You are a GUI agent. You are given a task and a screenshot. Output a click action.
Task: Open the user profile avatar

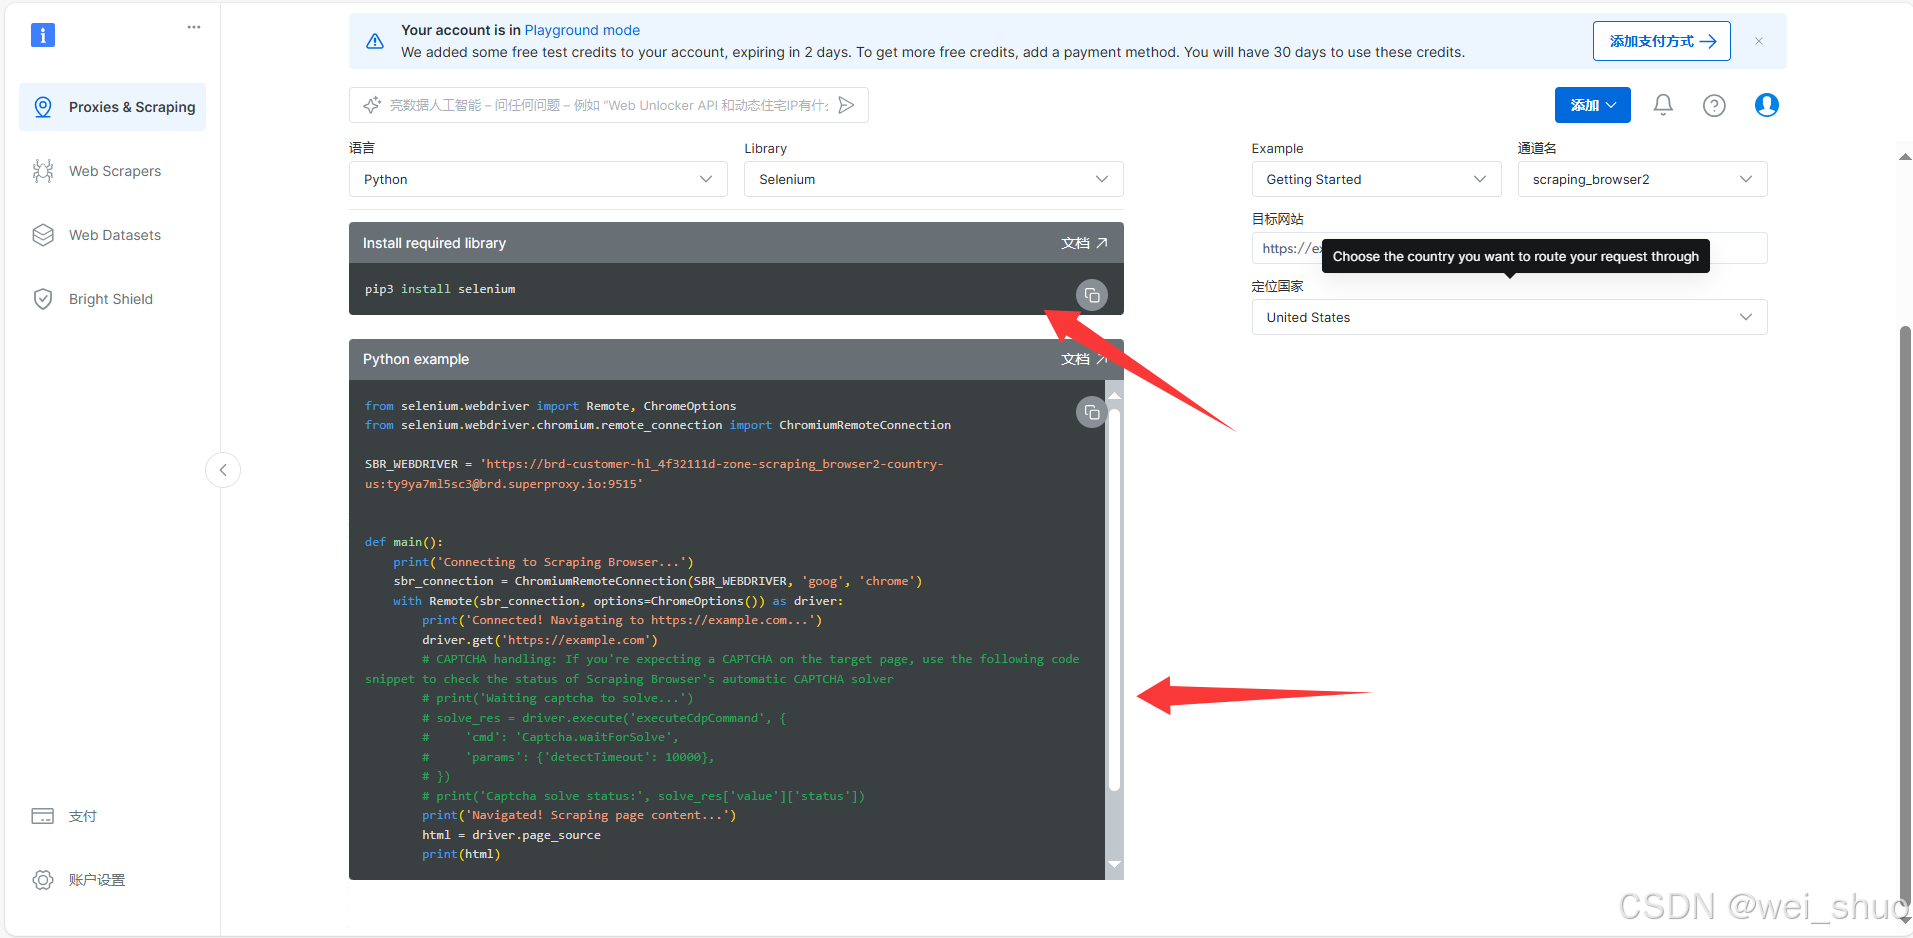pos(1767,105)
